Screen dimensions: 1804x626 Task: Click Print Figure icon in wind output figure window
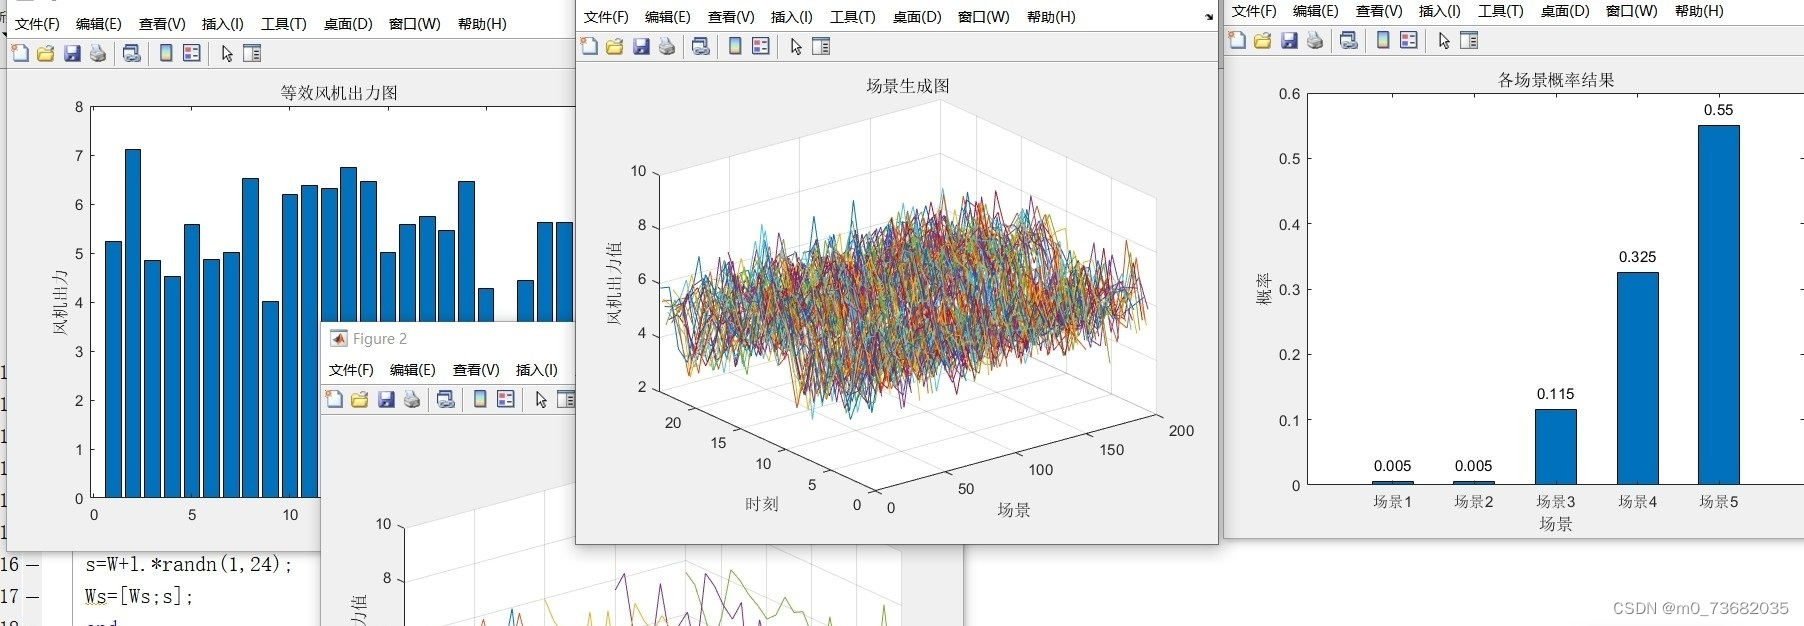(x=98, y=53)
